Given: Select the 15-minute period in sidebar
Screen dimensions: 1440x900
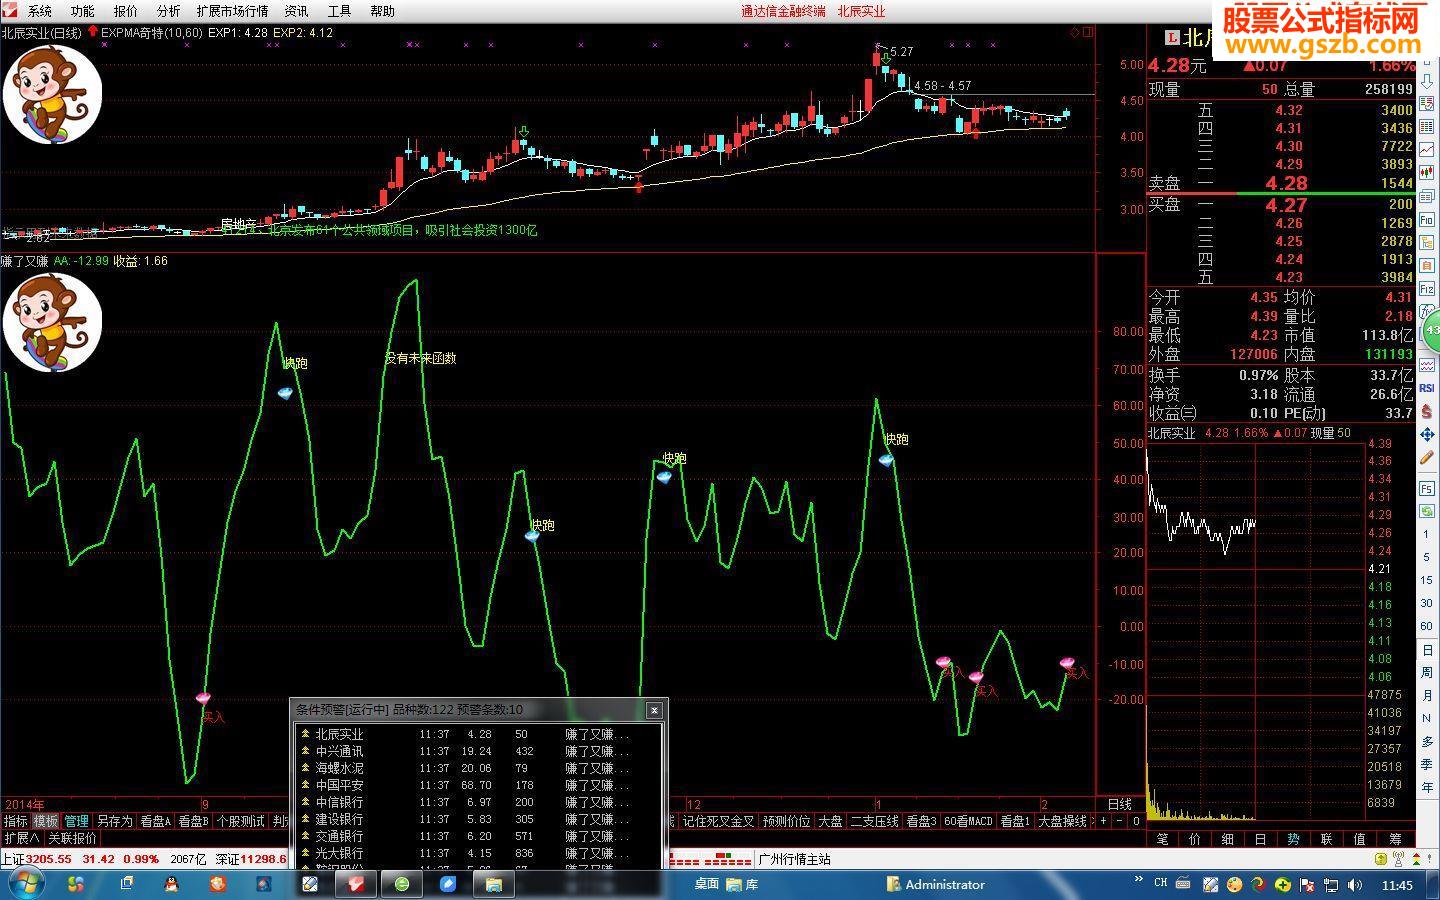Looking at the screenshot, I should [1427, 580].
